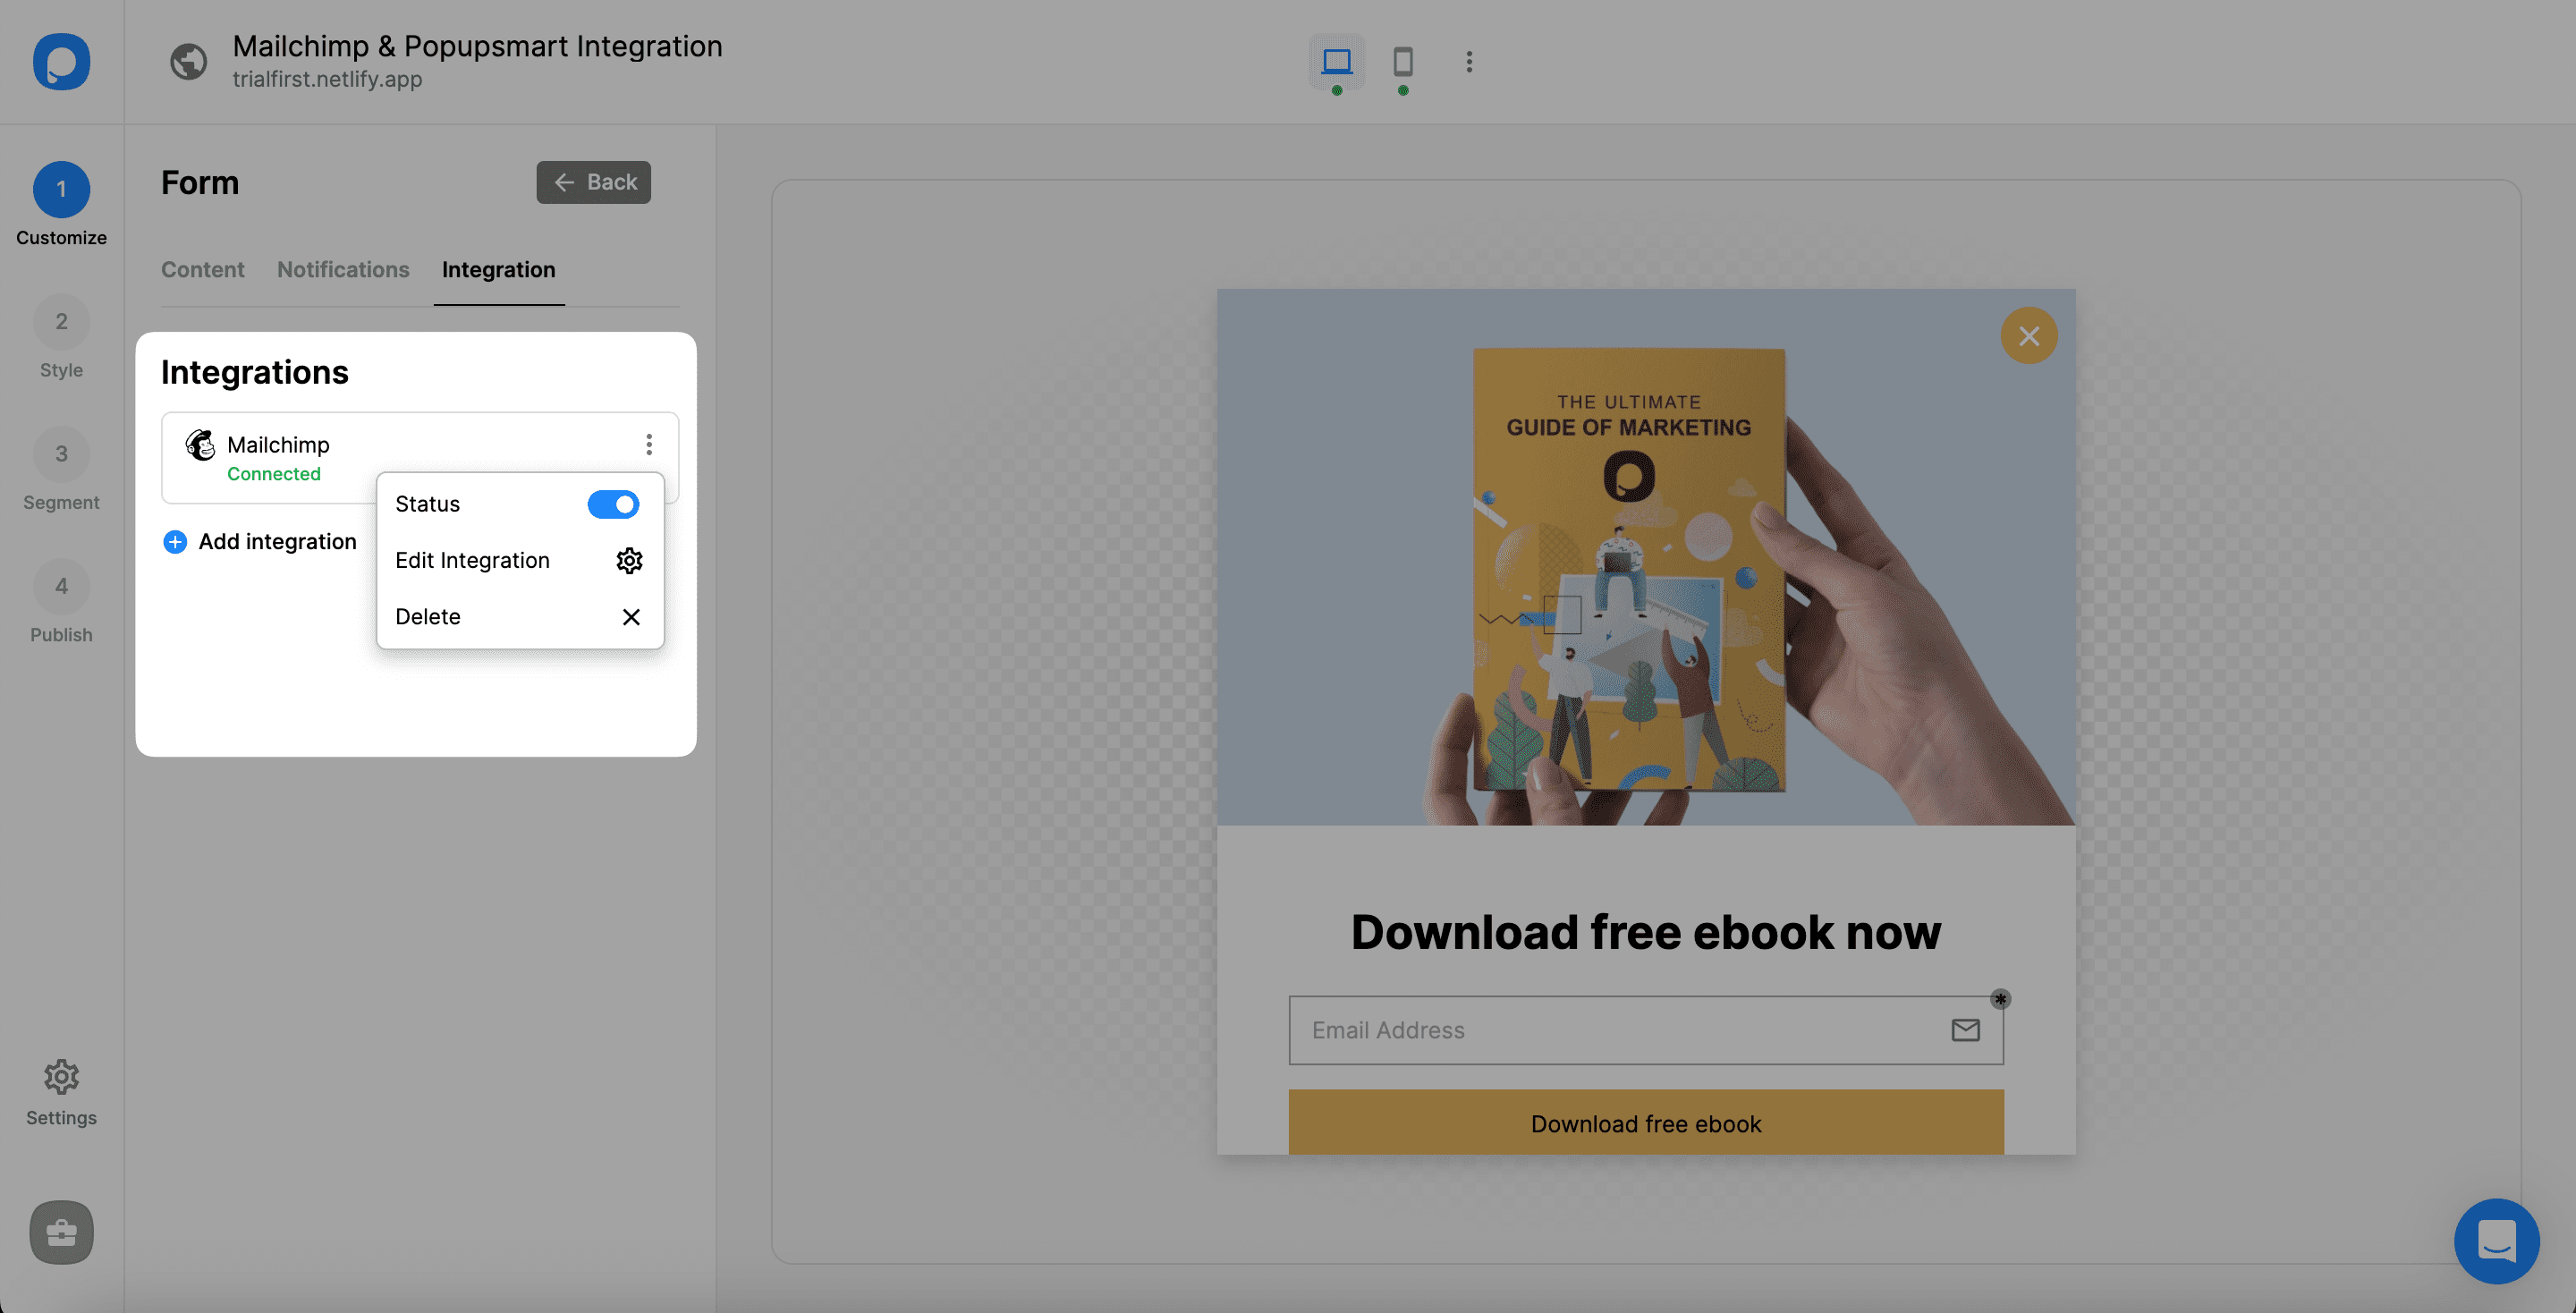Go to the Publish step in the sidebar
Viewport: 2576px width, 1313px height.
coord(61,586)
